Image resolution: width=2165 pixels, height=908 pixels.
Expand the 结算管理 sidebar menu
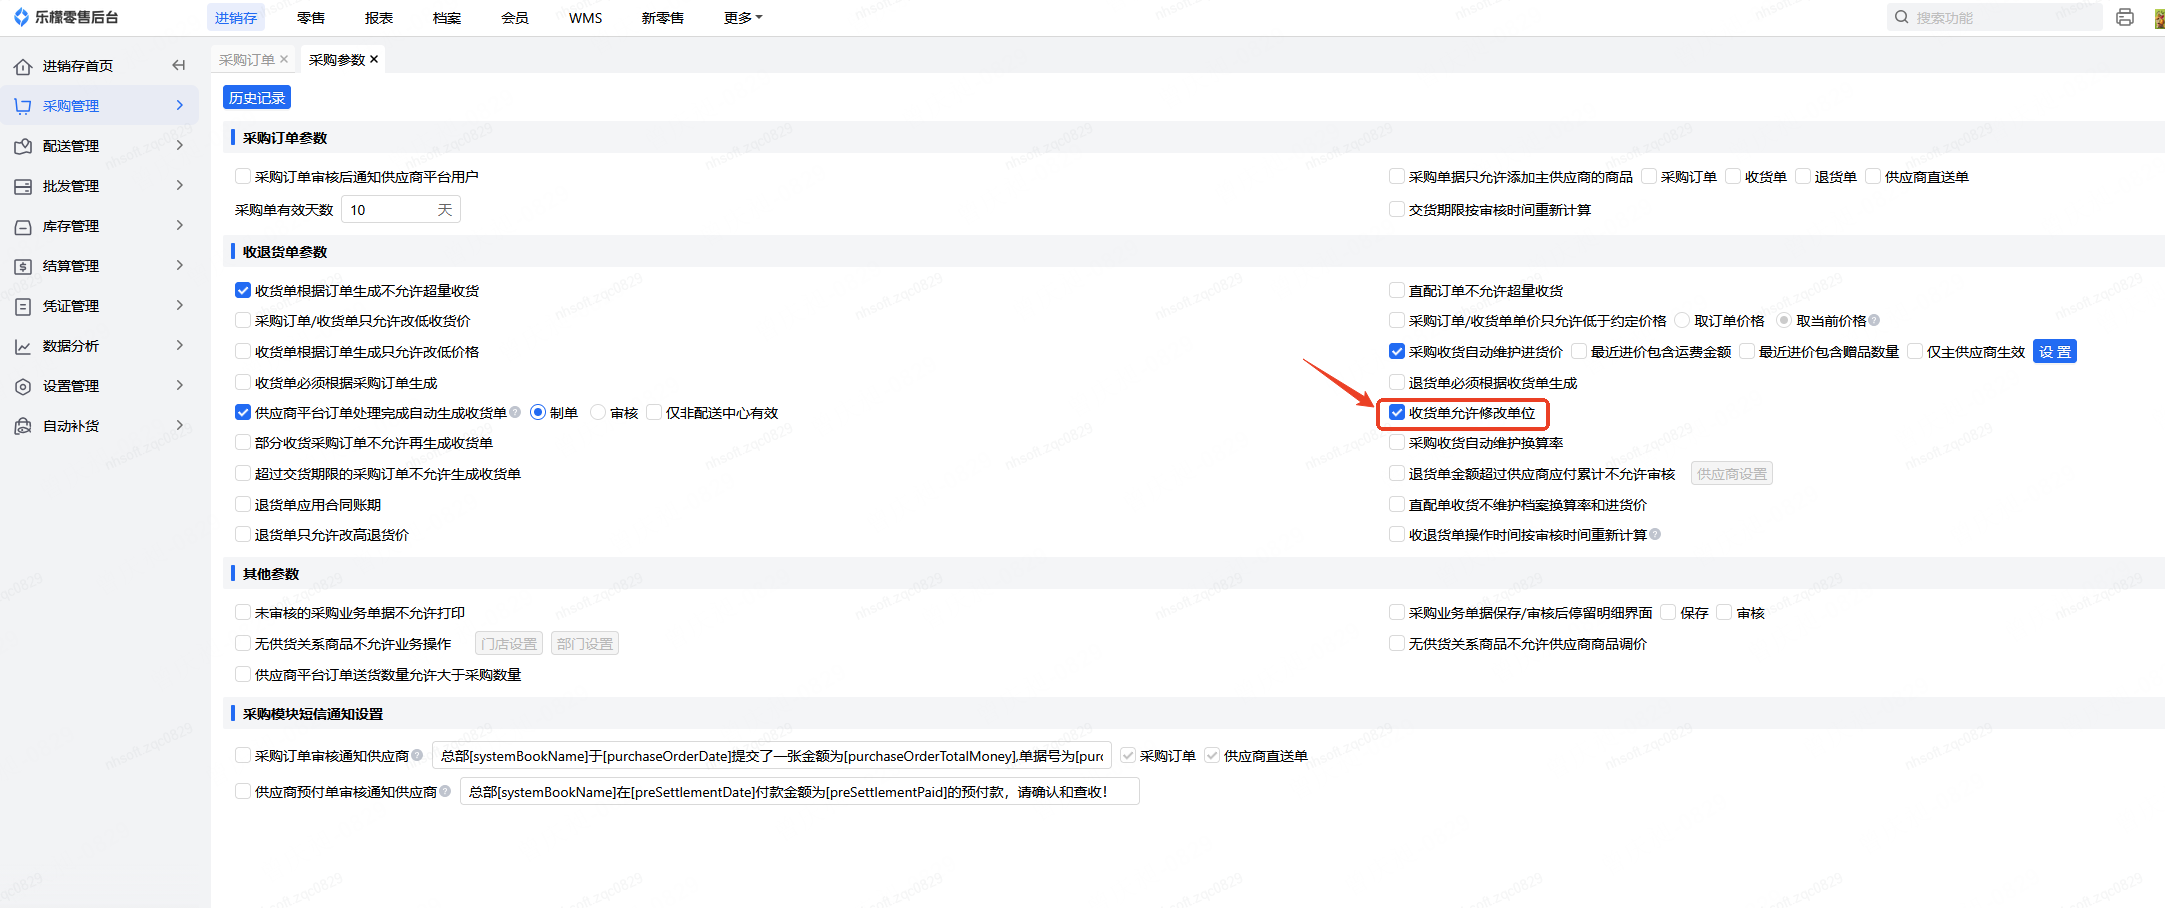point(180,265)
